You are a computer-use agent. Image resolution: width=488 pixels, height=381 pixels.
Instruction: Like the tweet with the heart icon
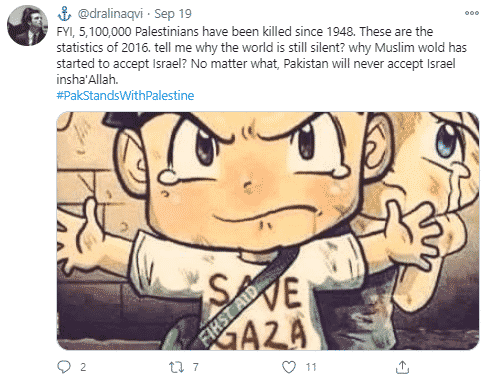click(289, 367)
